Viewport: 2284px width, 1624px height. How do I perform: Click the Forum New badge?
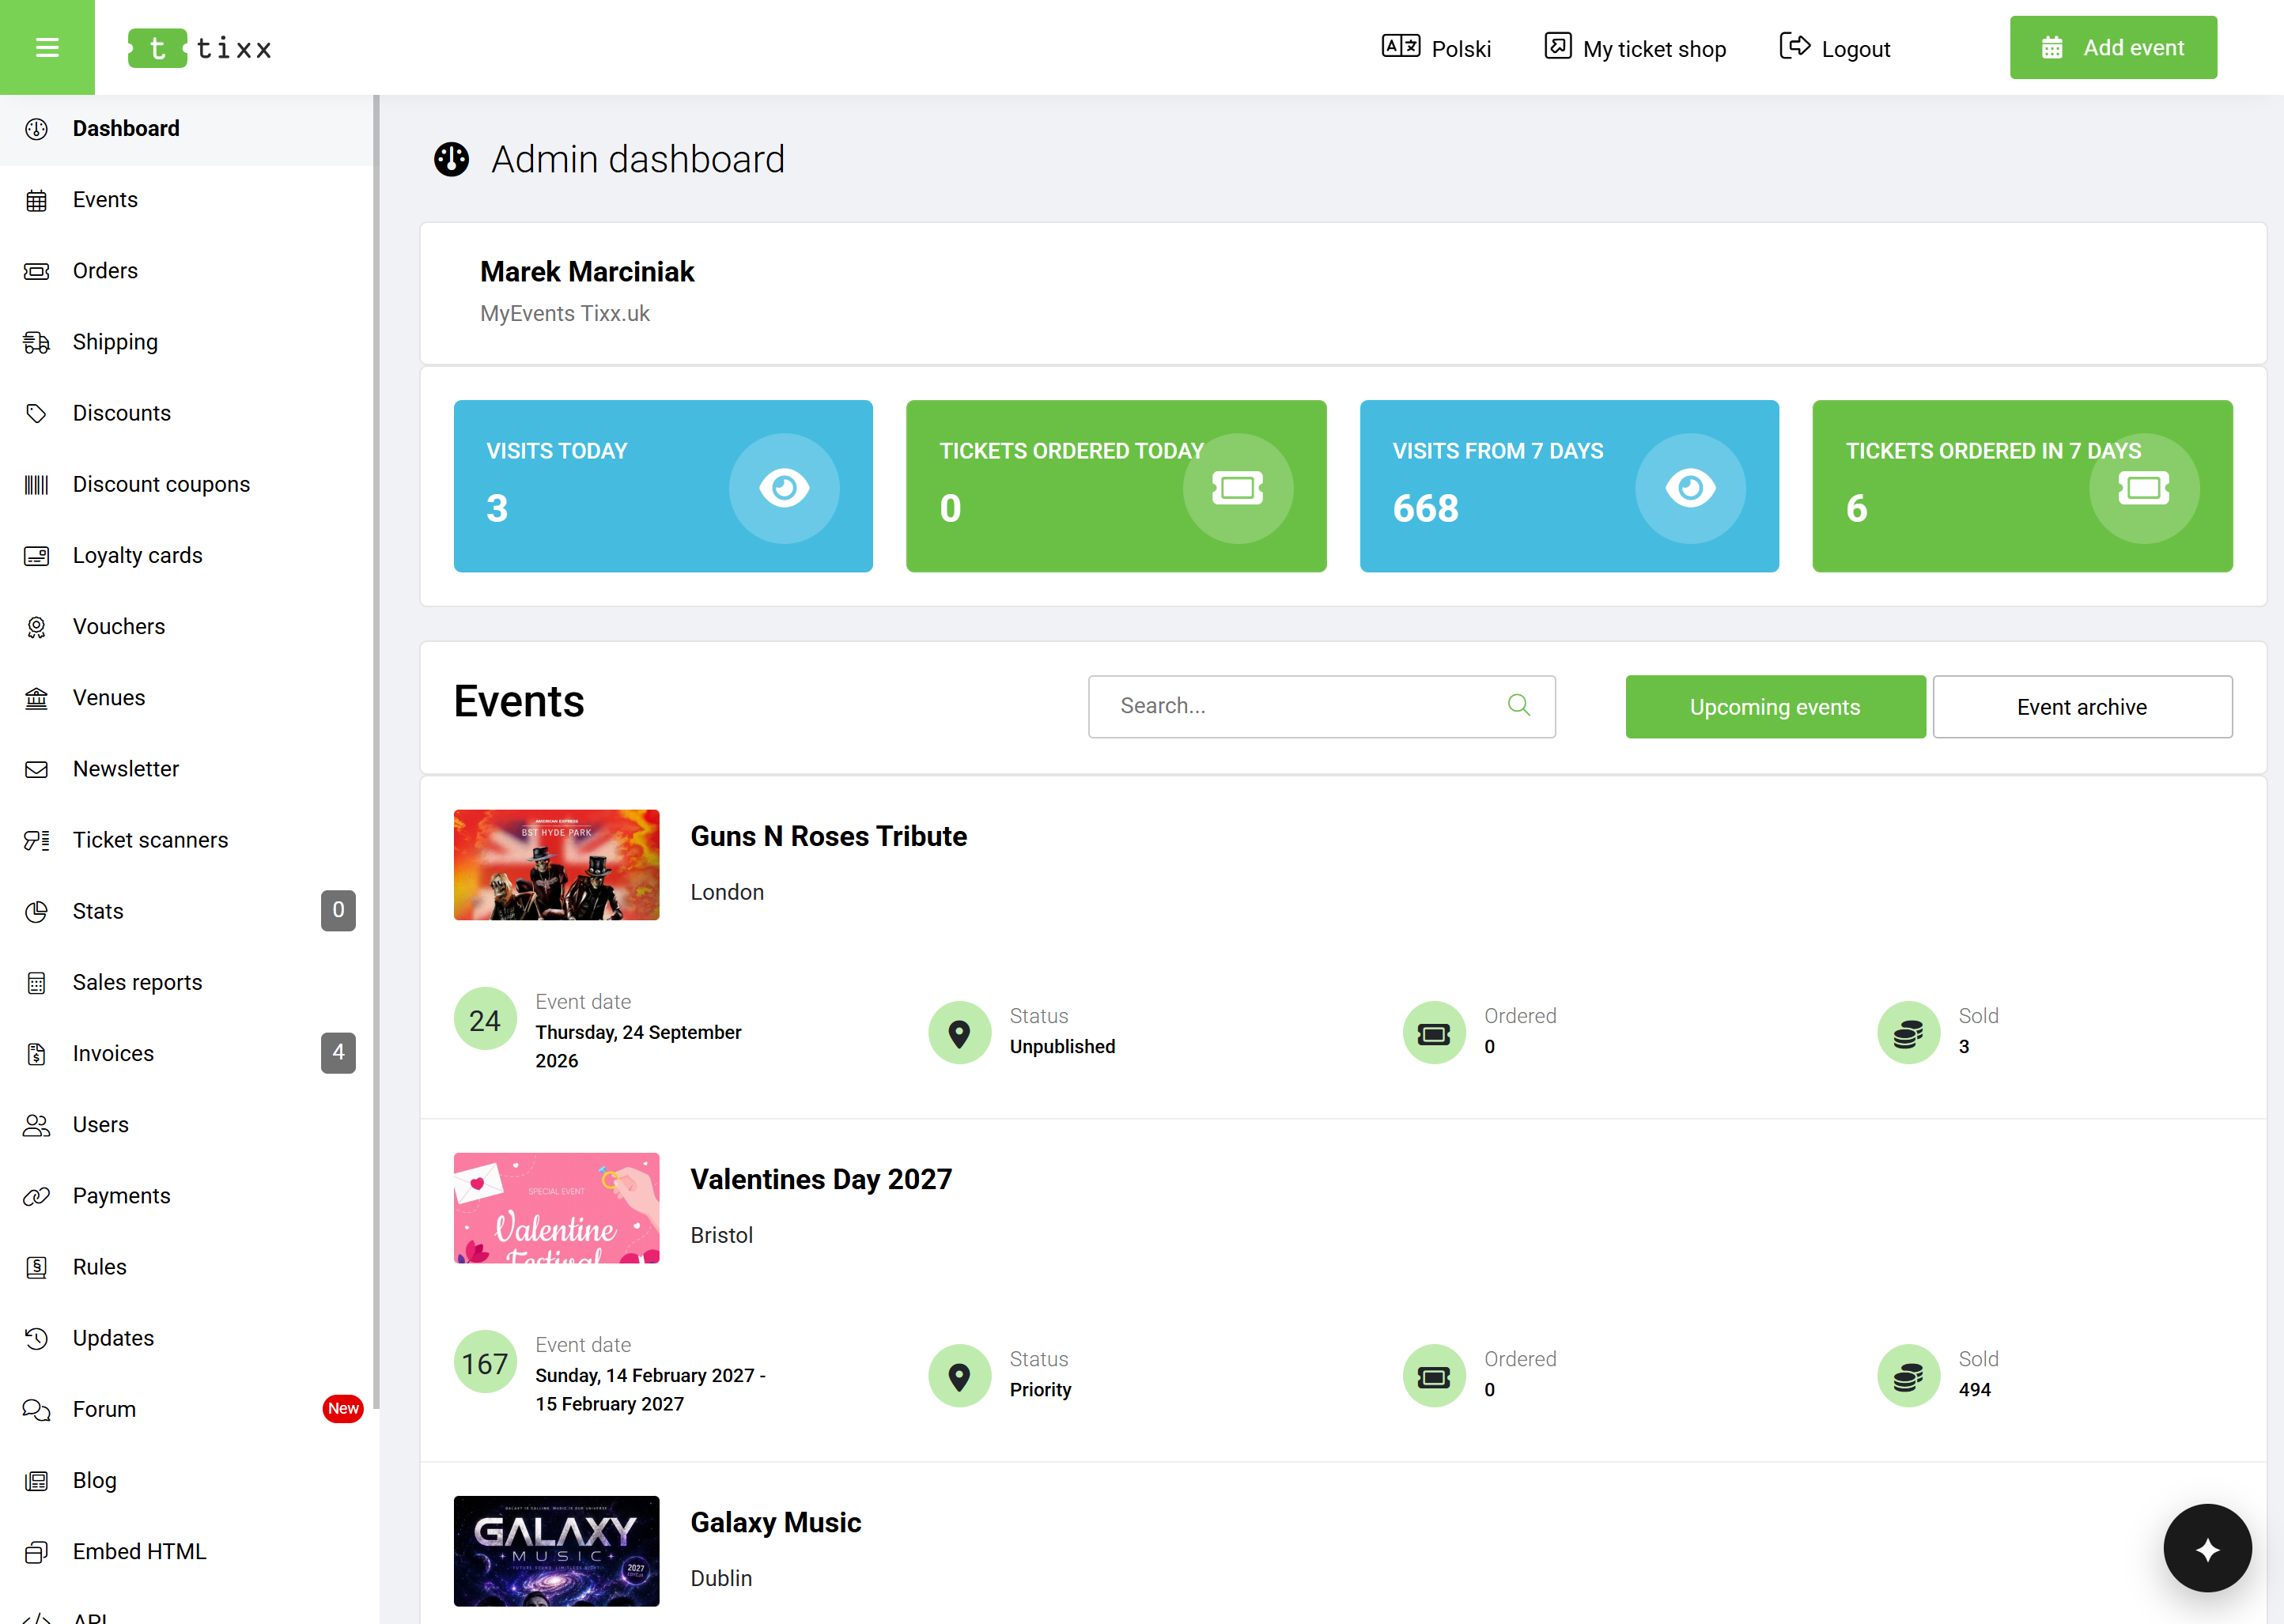[x=343, y=1409]
